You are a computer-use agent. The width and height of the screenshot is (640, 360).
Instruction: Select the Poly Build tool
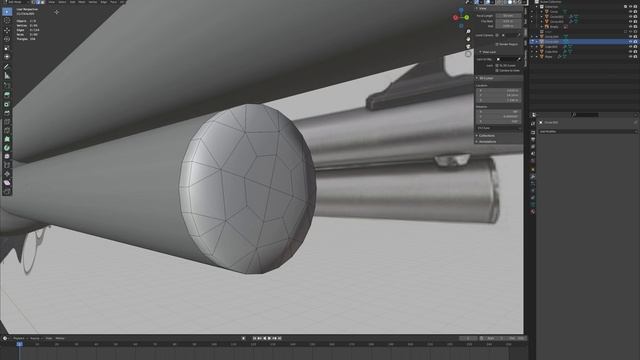tap(7, 139)
